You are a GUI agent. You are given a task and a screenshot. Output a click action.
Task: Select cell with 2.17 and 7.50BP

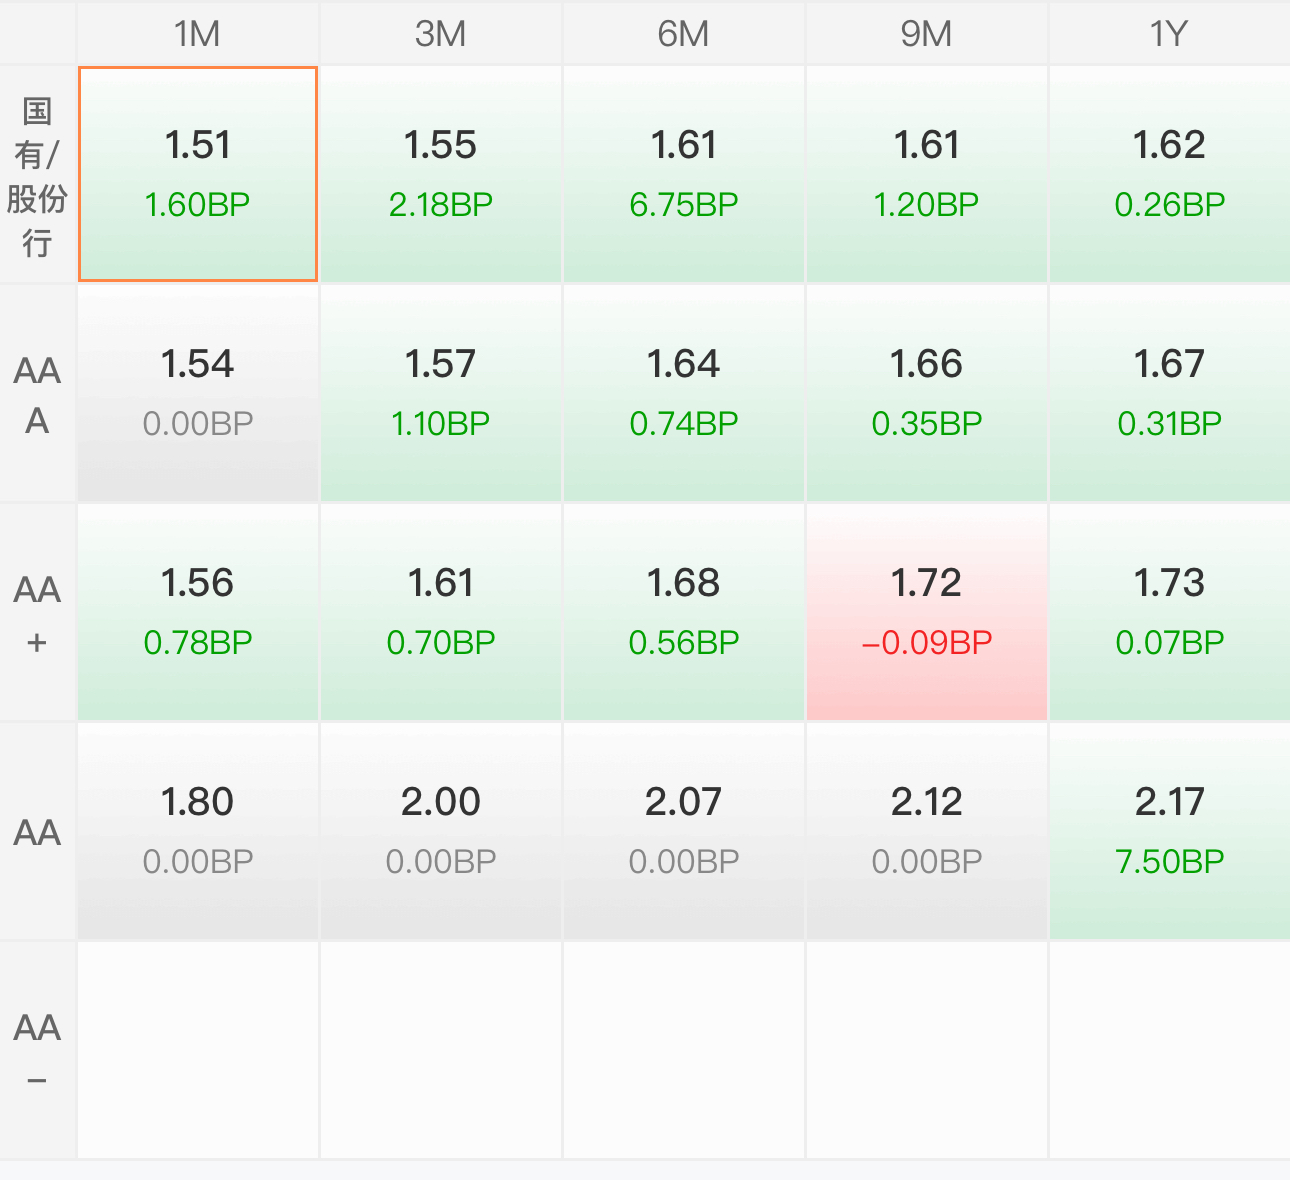click(1170, 831)
